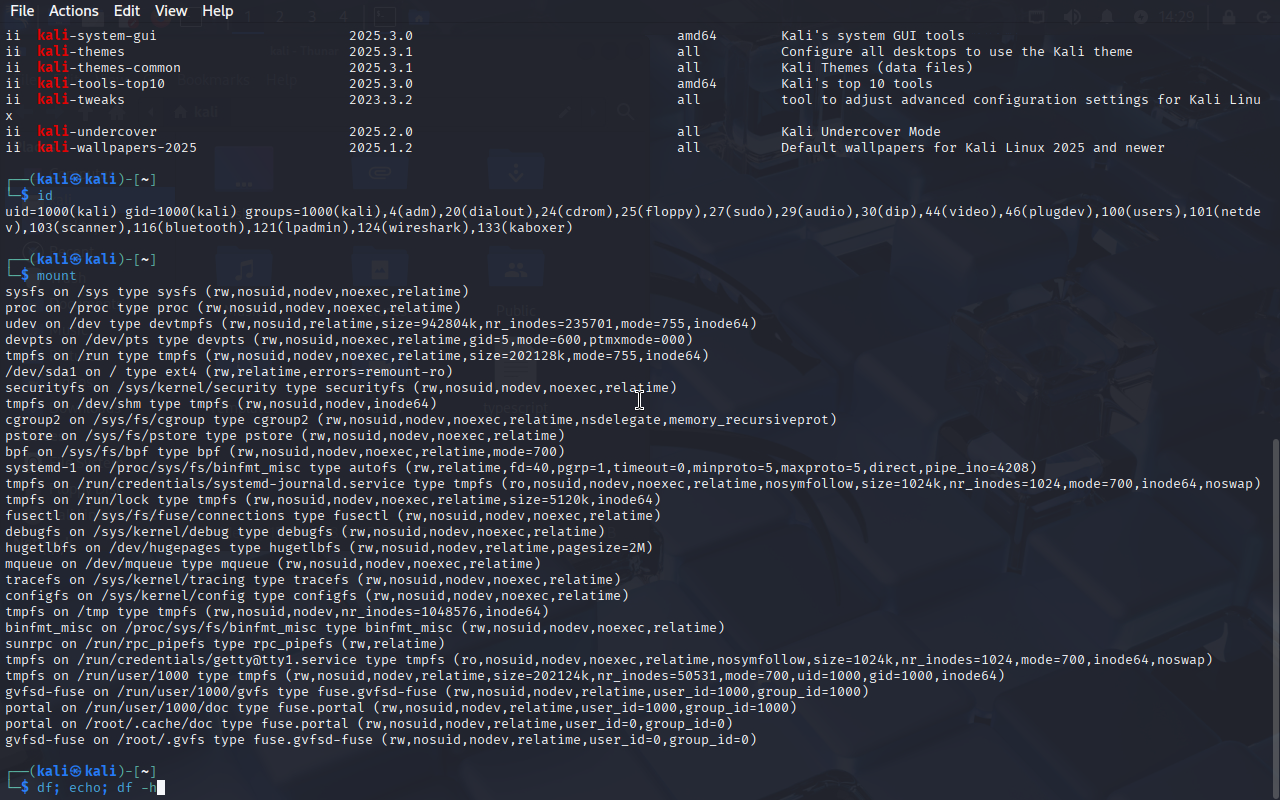Click the 'df; echo; df -h' command line
This screenshot has width=1280, height=800.
[96, 788]
